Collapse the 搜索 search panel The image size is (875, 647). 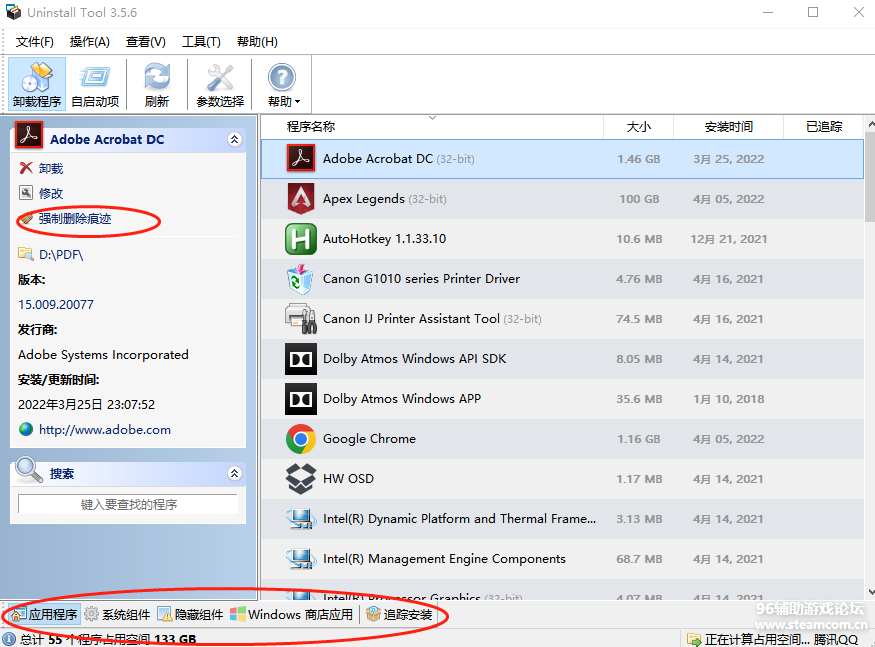pyautogui.click(x=234, y=473)
